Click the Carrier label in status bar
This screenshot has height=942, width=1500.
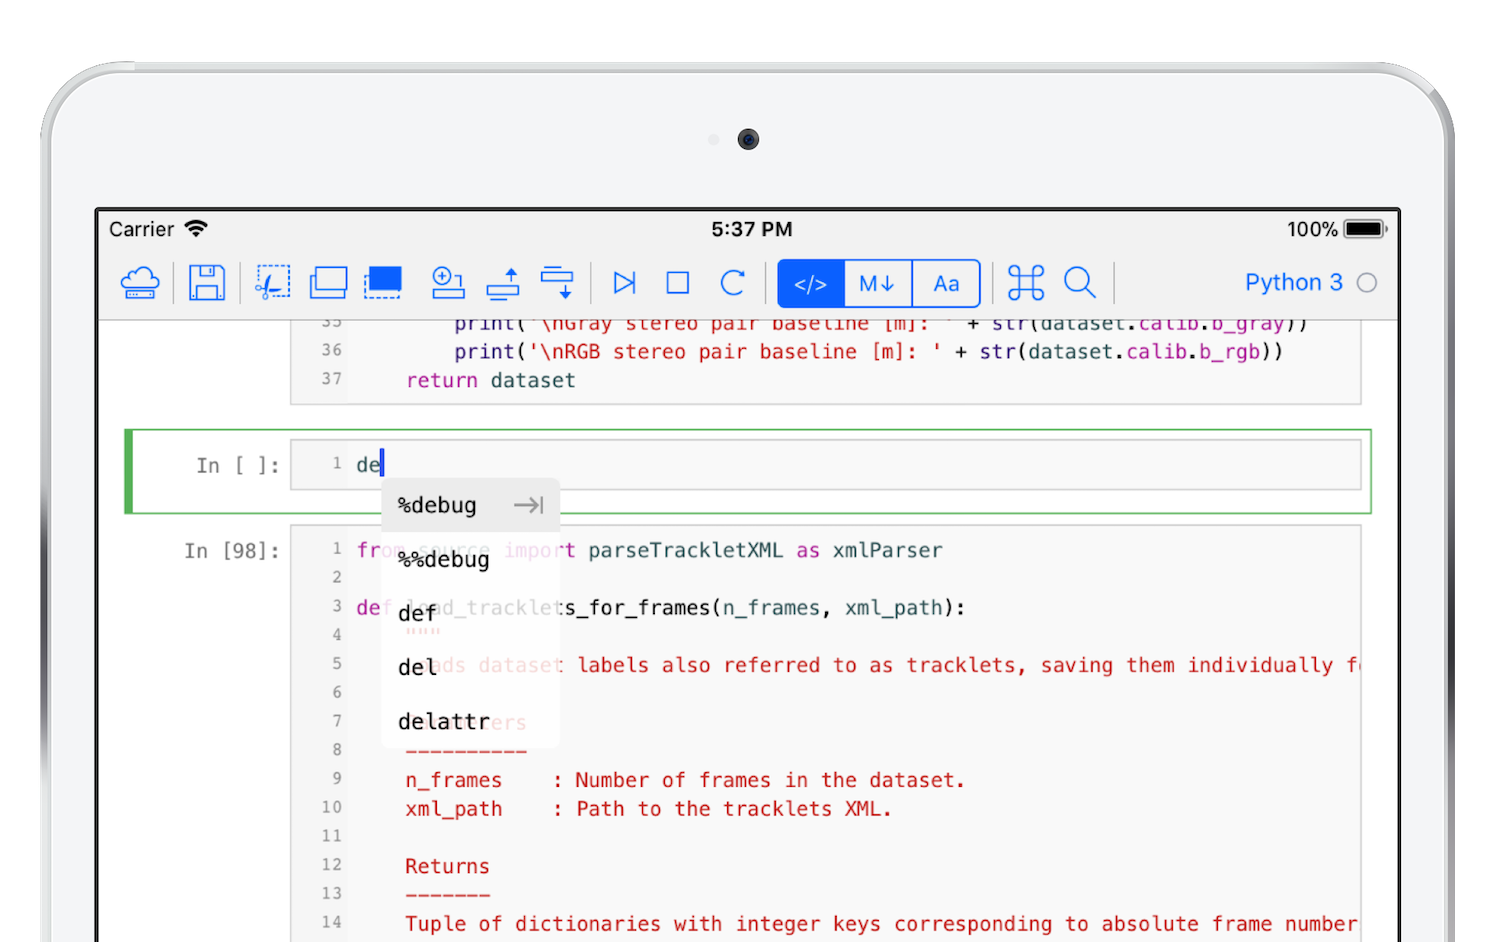[x=142, y=229]
